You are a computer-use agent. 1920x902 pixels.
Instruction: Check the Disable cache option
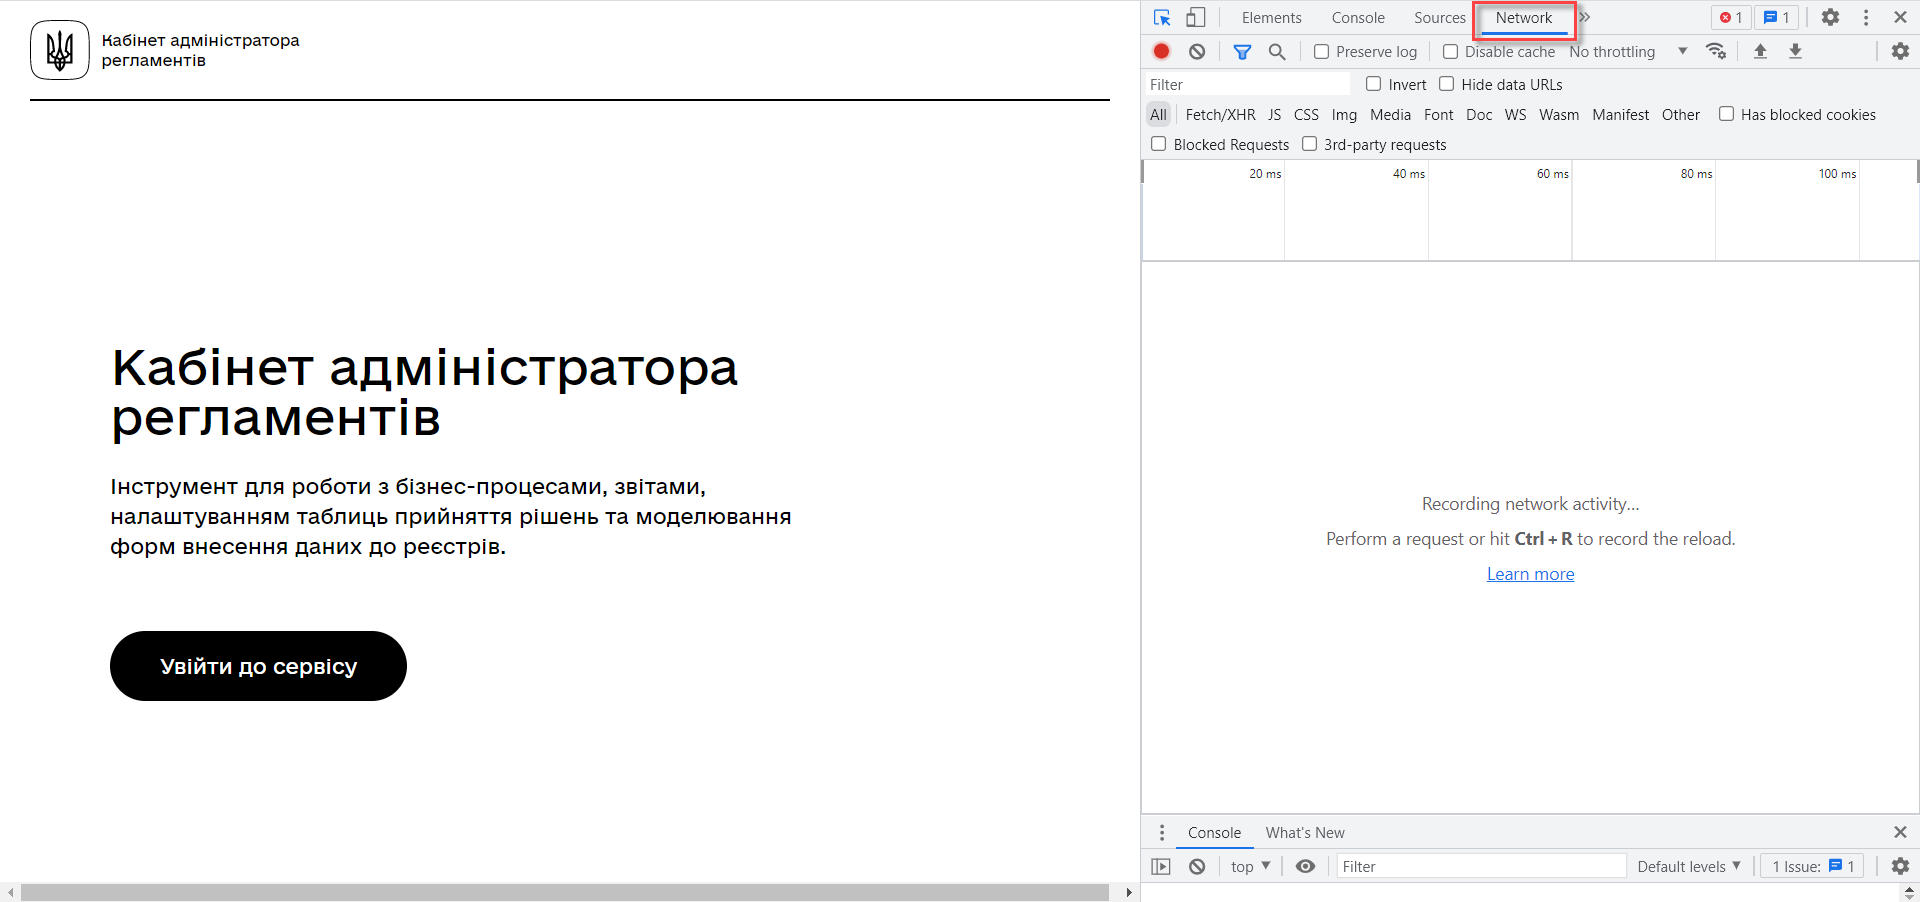click(1451, 52)
